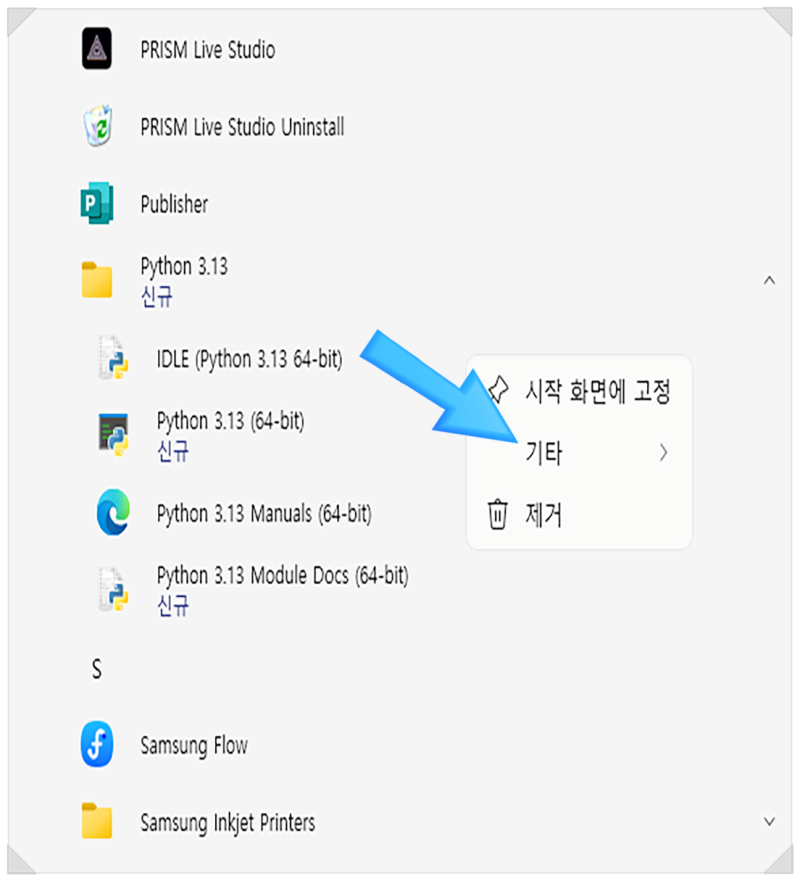Open the Publisher entry label

(x=174, y=204)
